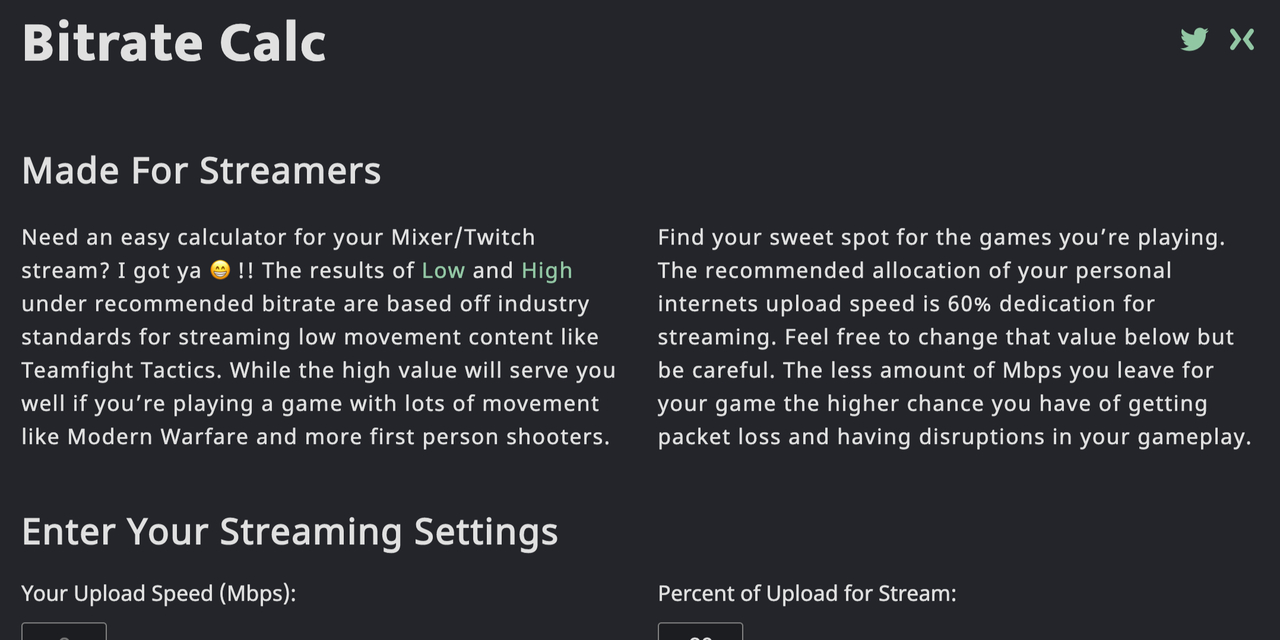This screenshot has height=640, width=1280.
Task: Open the Twitter bird icon link
Action: 1194,40
